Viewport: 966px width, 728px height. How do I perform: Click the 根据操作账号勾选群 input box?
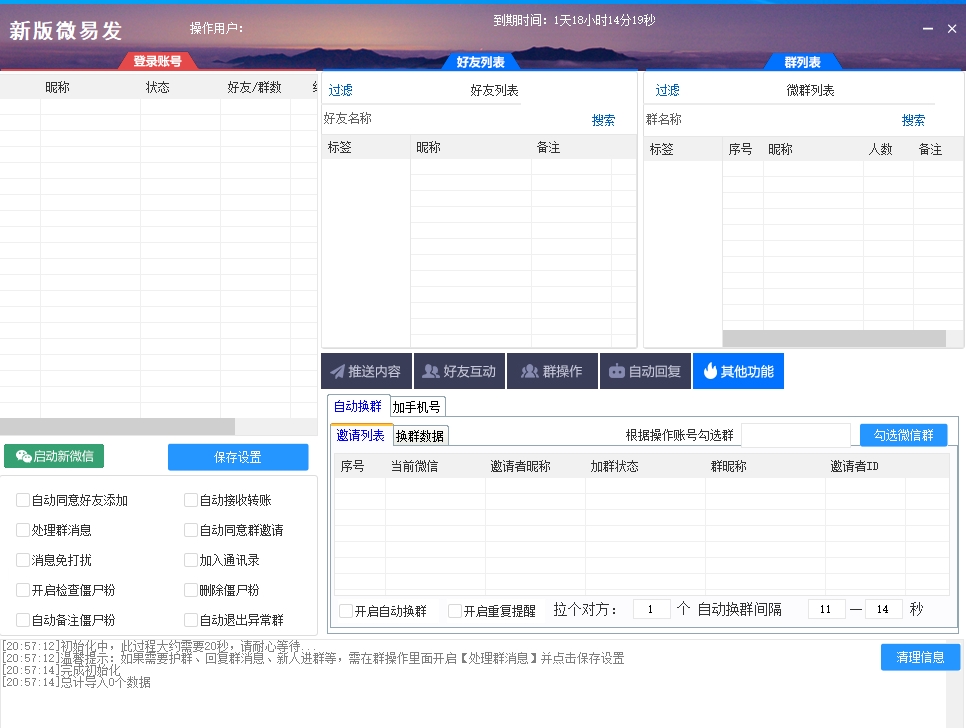(x=796, y=435)
